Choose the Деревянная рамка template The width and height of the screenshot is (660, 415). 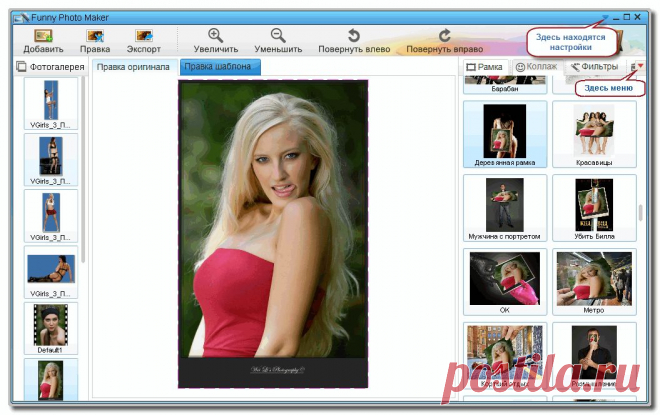(x=505, y=134)
